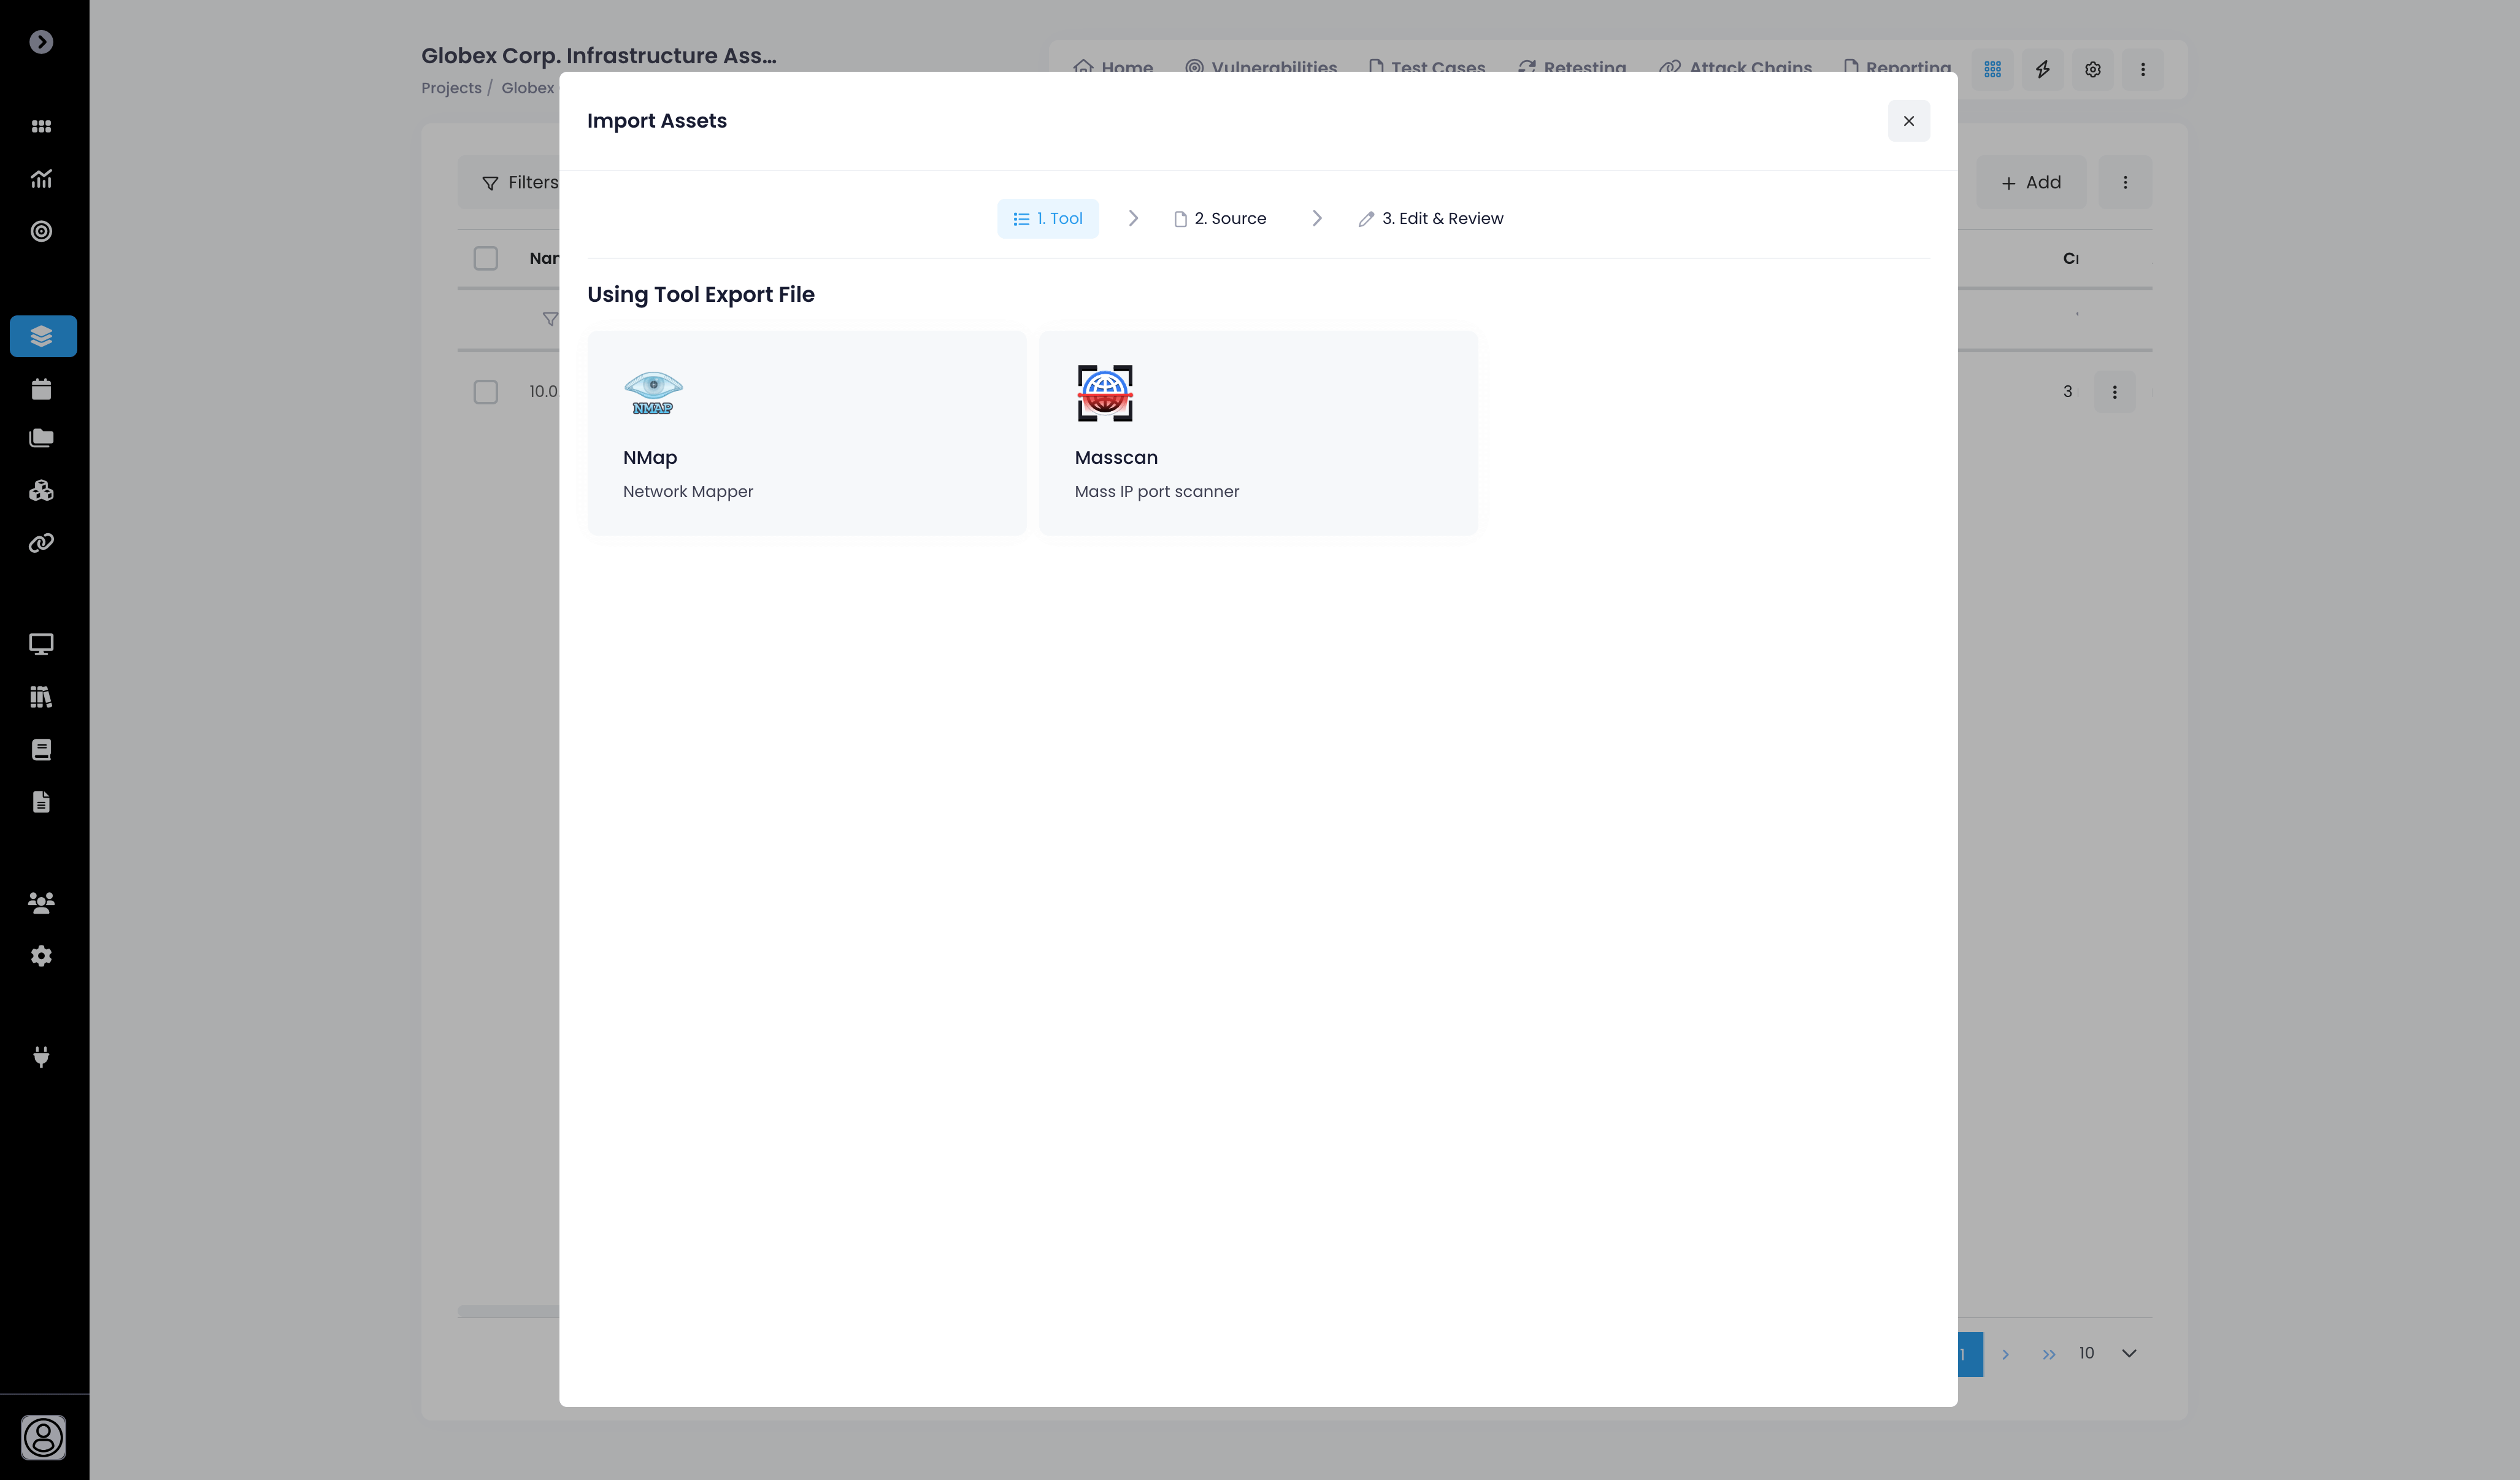
Task: Open the Projects breadcrumb link
Action: tap(451, 88)
